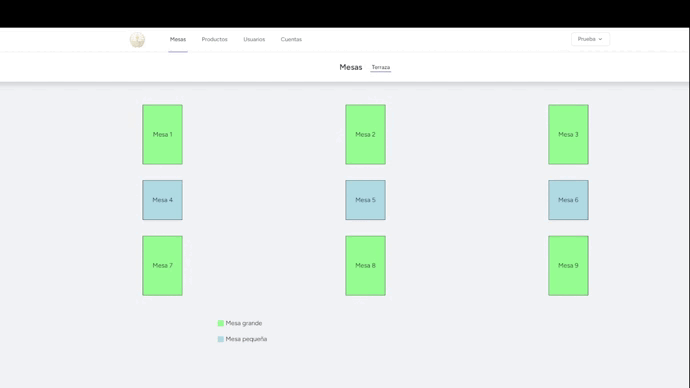690x388 pixels.
Task: Click the restaurant logo icon
Action: click(x=137, y=40)
